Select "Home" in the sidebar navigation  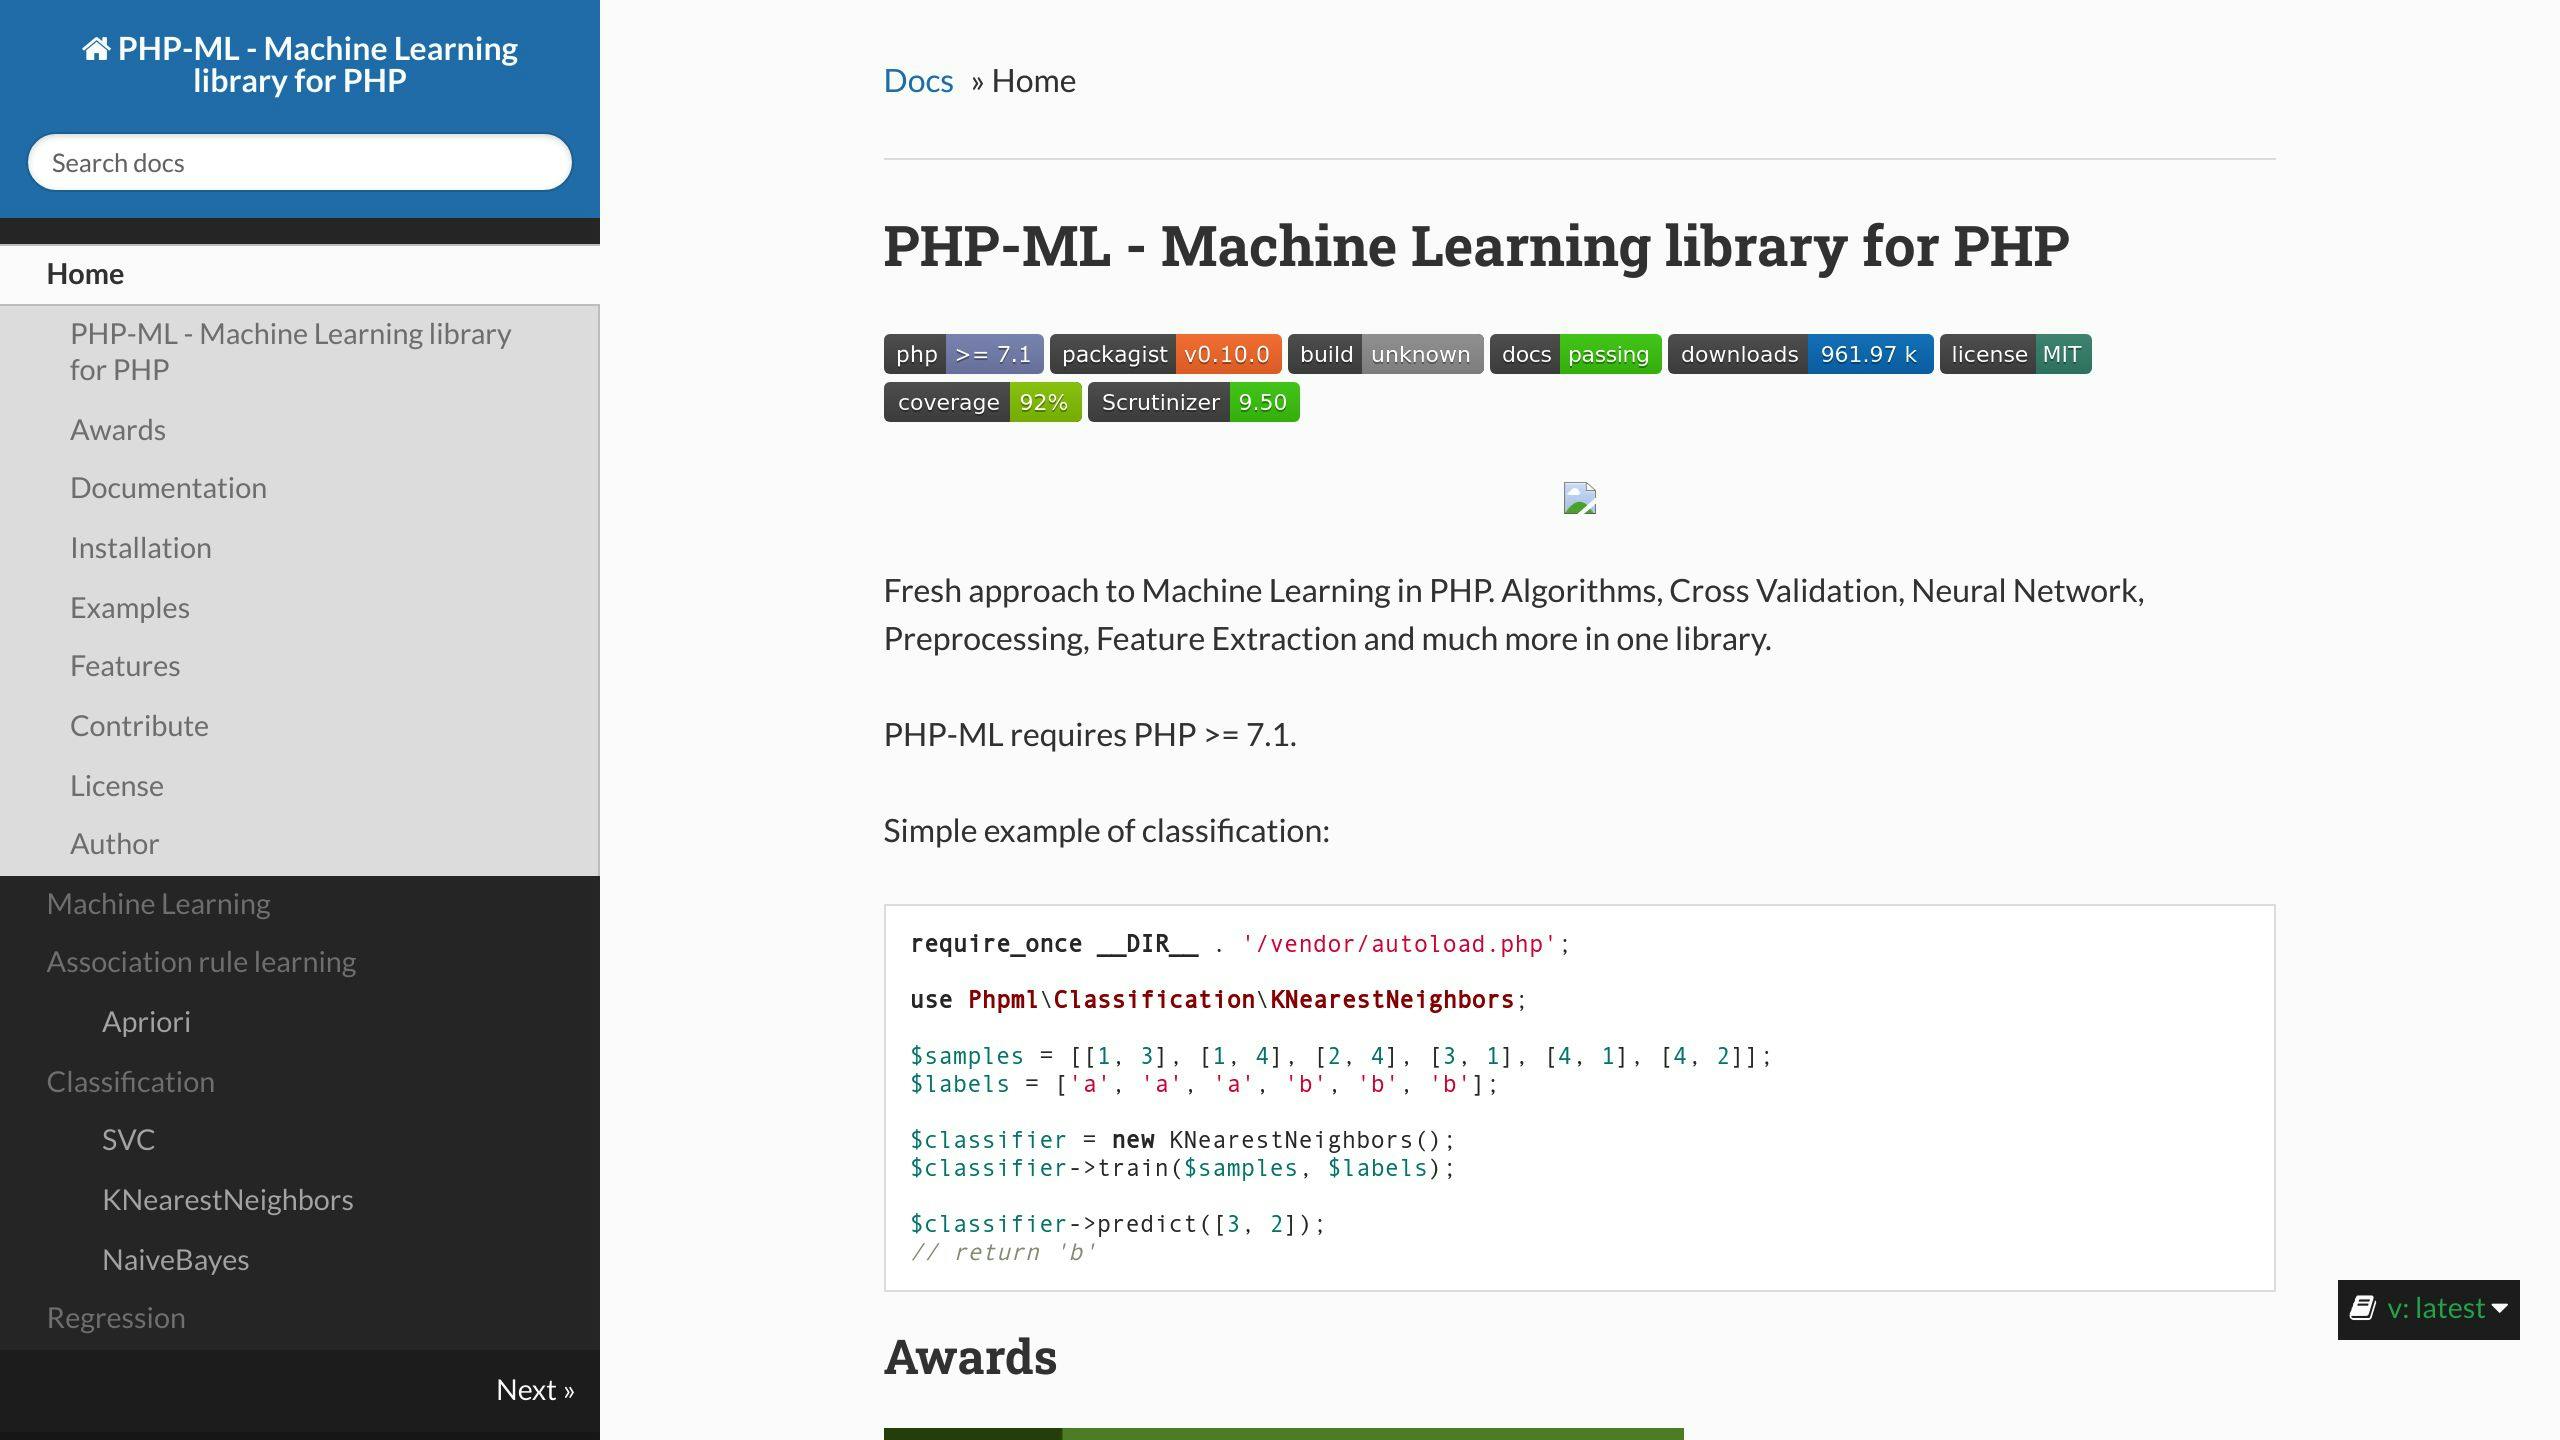pos(85,273)
